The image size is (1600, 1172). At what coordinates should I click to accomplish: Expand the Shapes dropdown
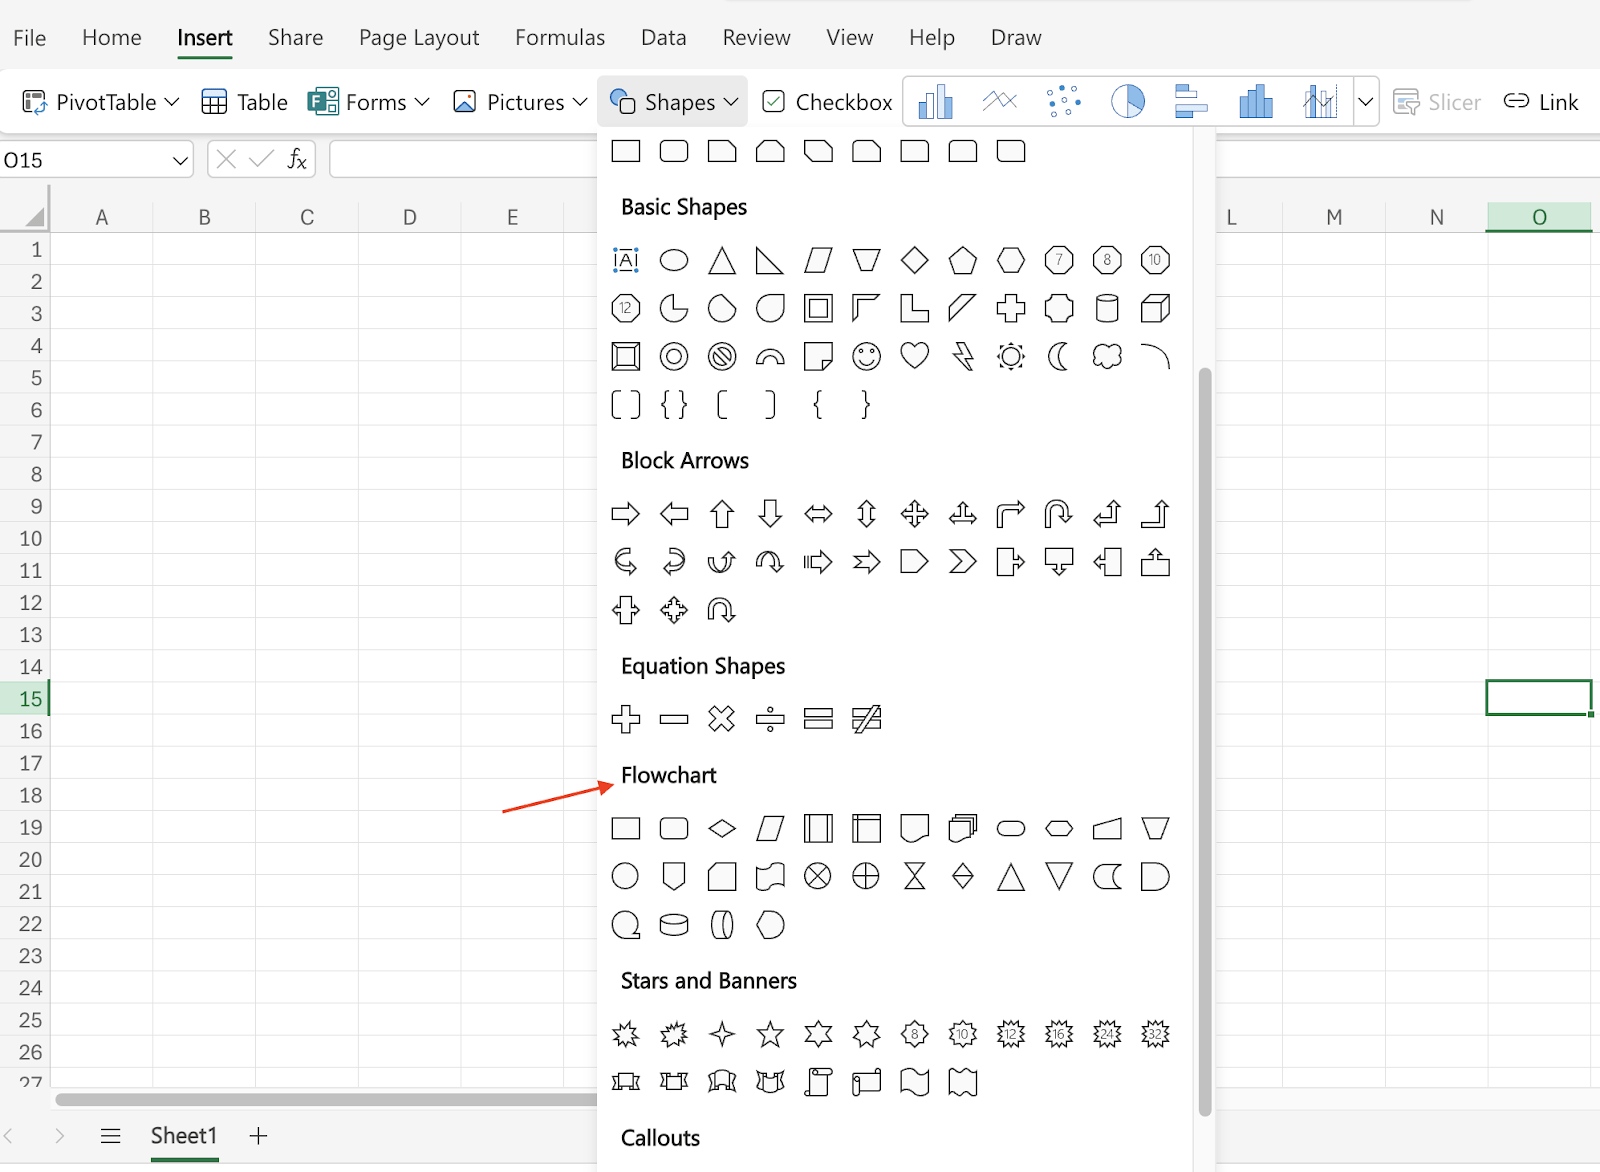(x=674, y=102)
